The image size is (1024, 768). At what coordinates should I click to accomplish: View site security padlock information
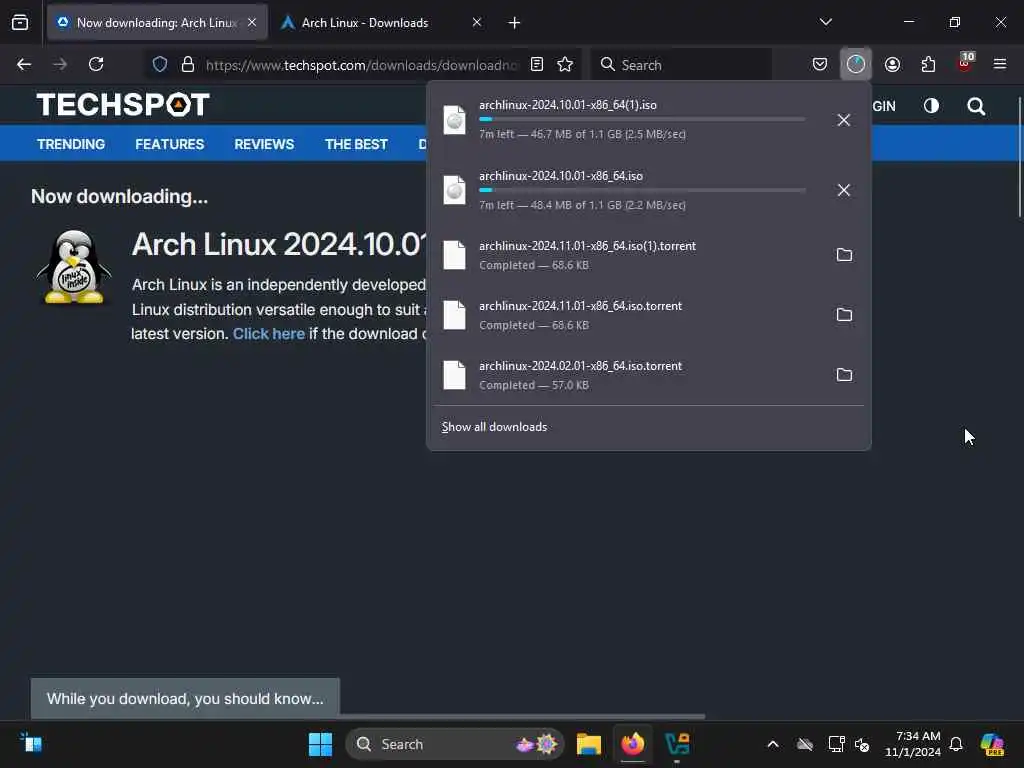pyautogui.click(x=188, y=65)
